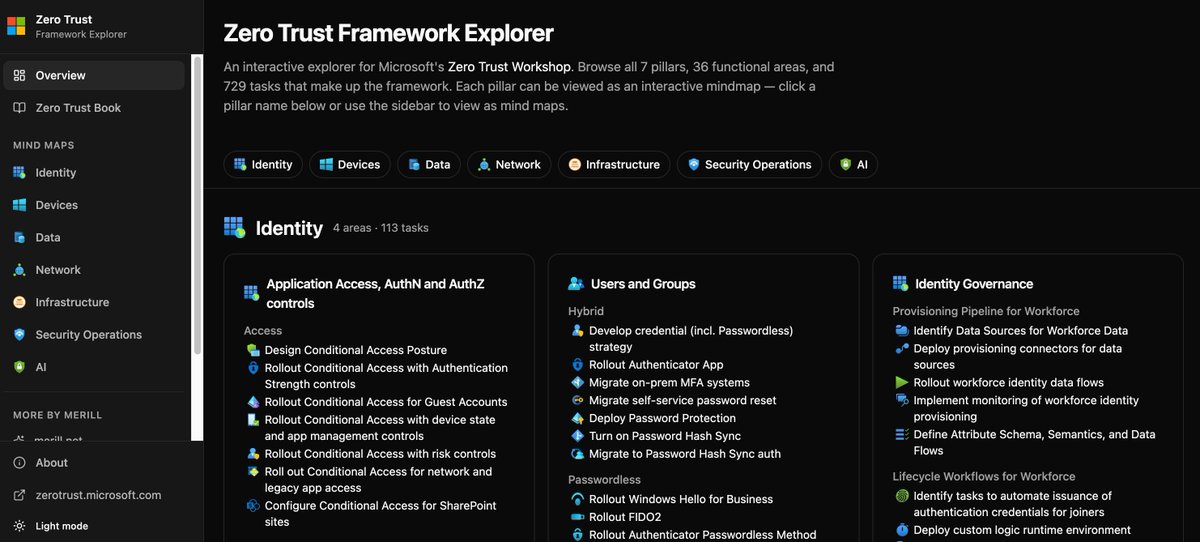Click the Security Operations pillar chip

tap(749, 164)
